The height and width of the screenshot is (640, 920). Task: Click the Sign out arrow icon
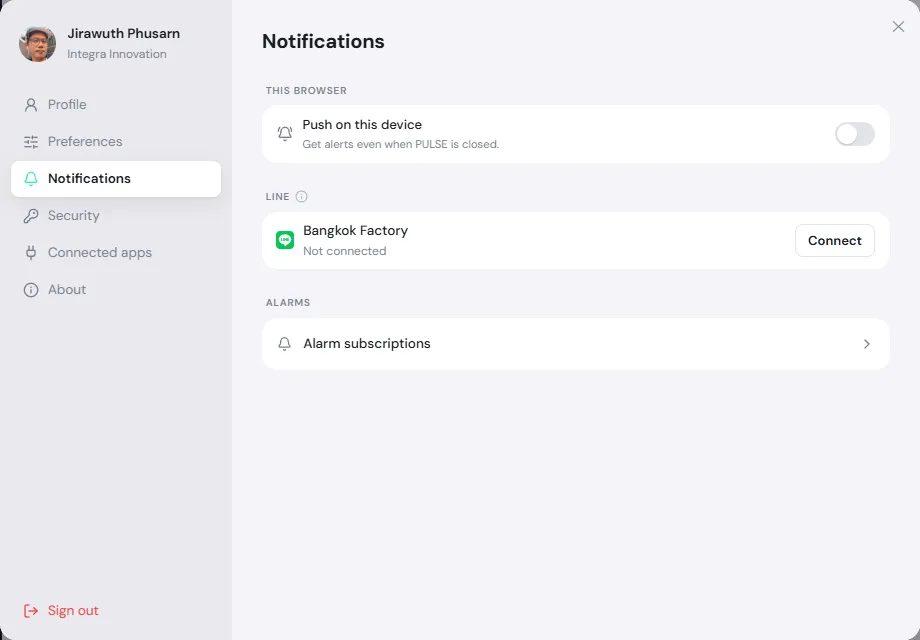click(x=31, y=611)
